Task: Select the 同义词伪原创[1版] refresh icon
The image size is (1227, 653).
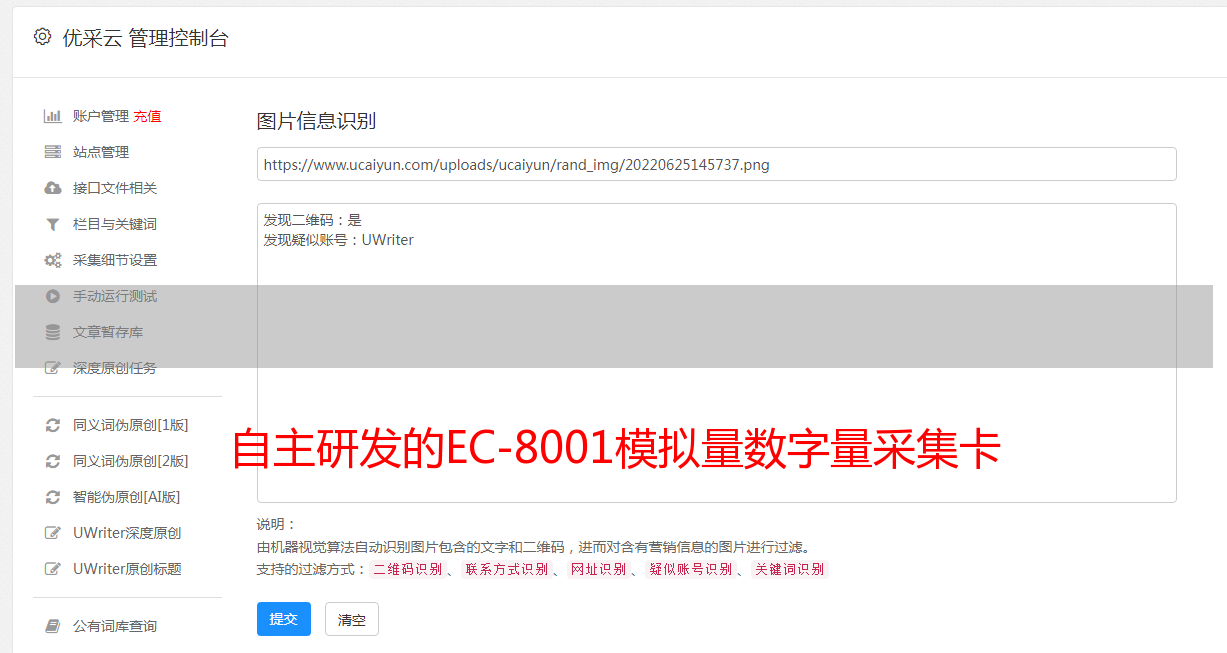Action: (x=53, y=425)
